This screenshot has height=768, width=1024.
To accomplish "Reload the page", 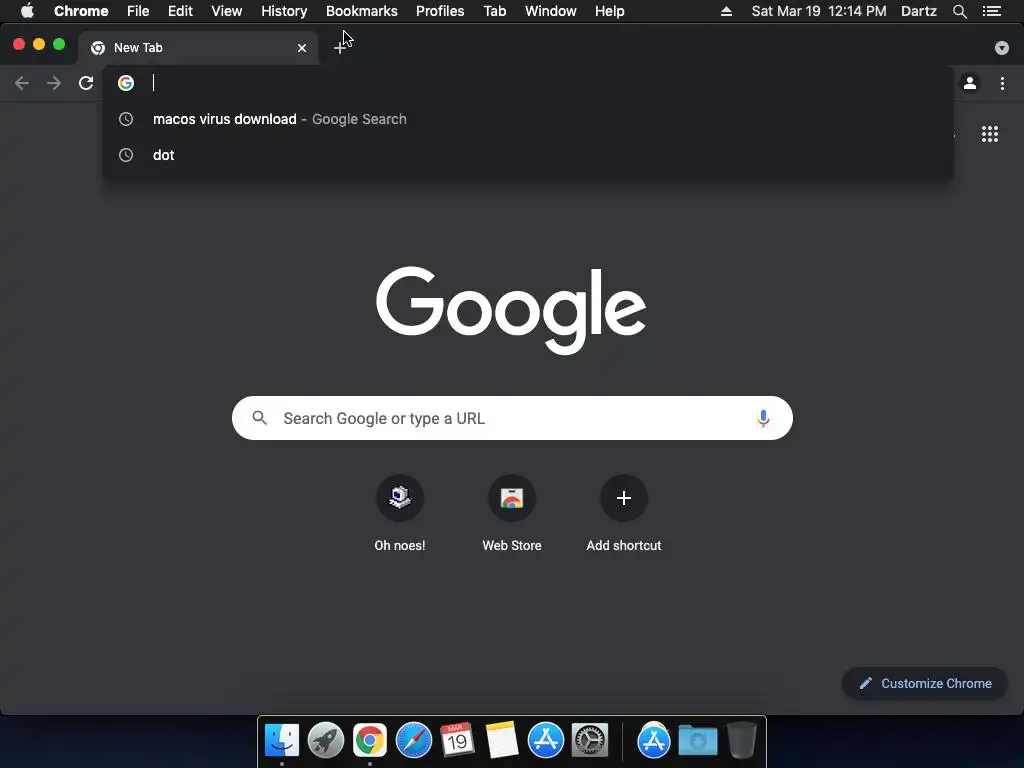I will (86, 83).
